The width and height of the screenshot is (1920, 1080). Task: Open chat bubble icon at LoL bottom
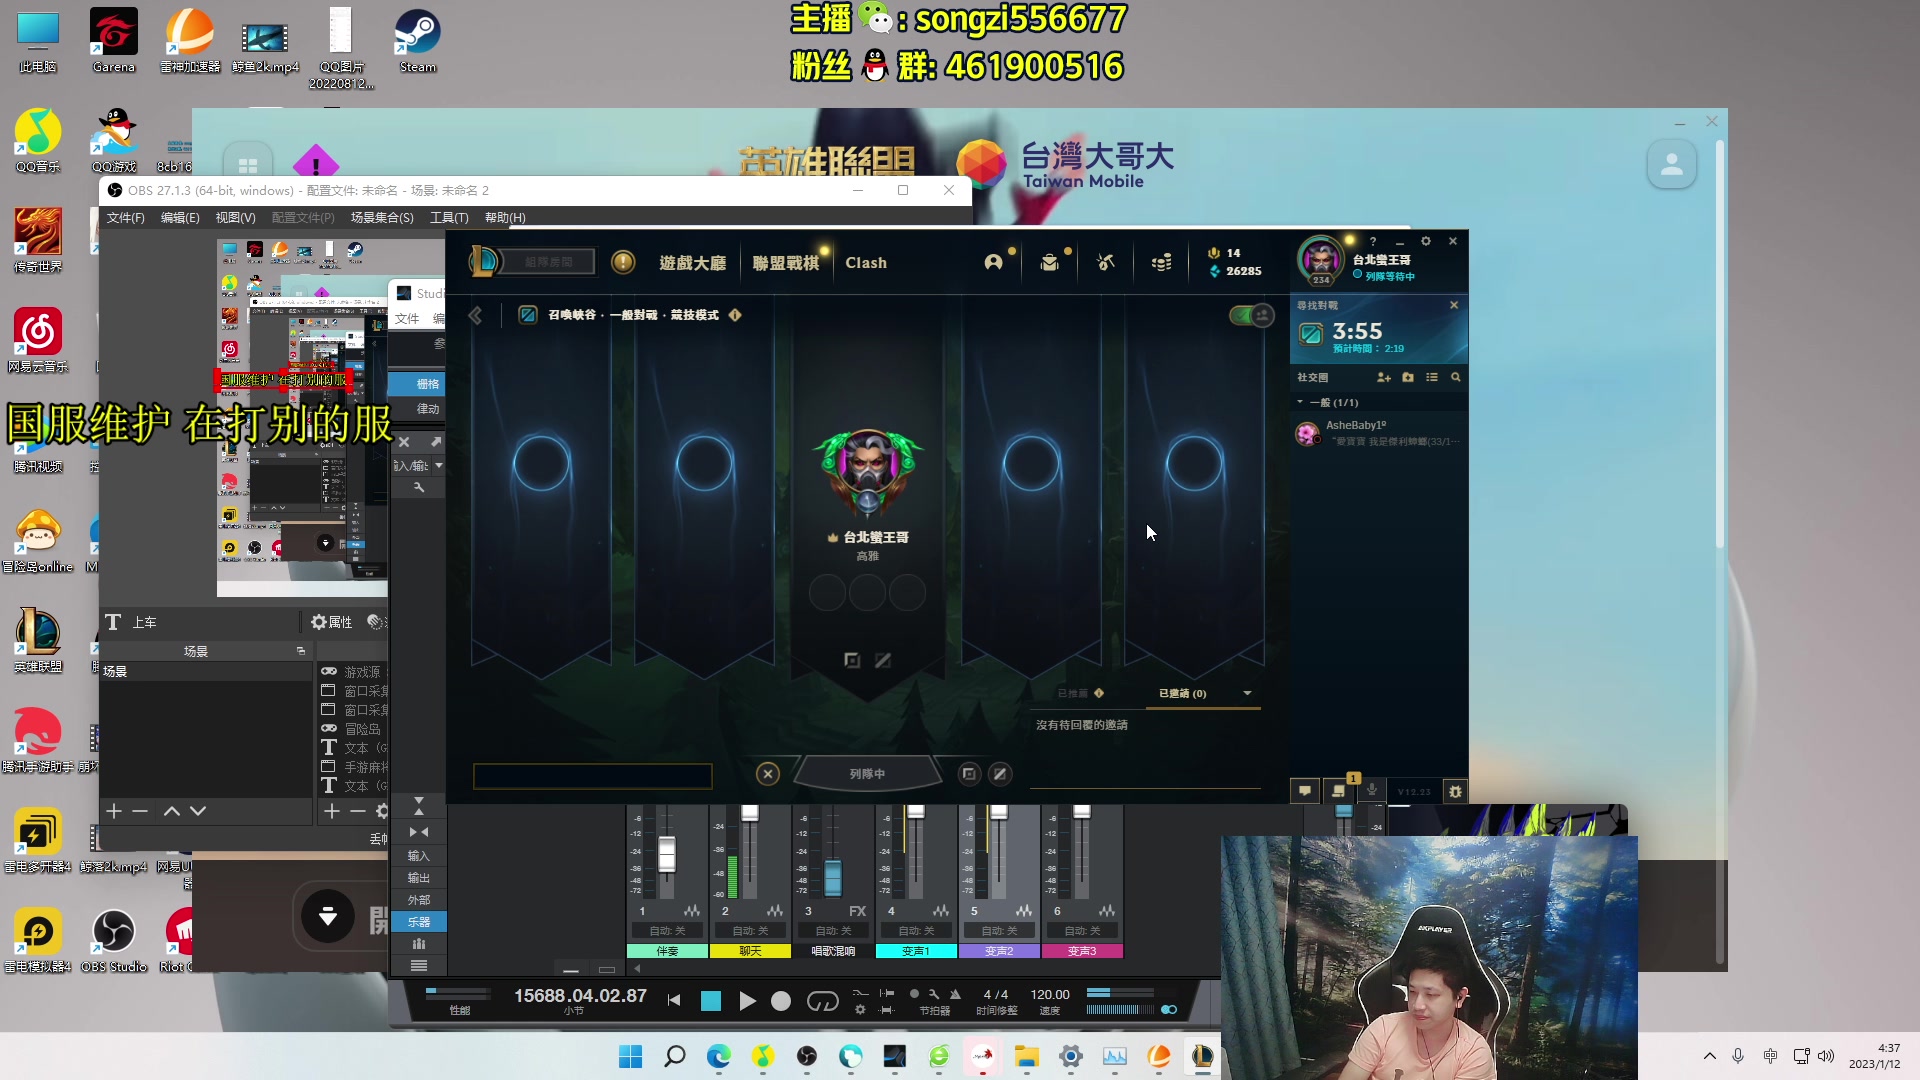coord(1305,790)
